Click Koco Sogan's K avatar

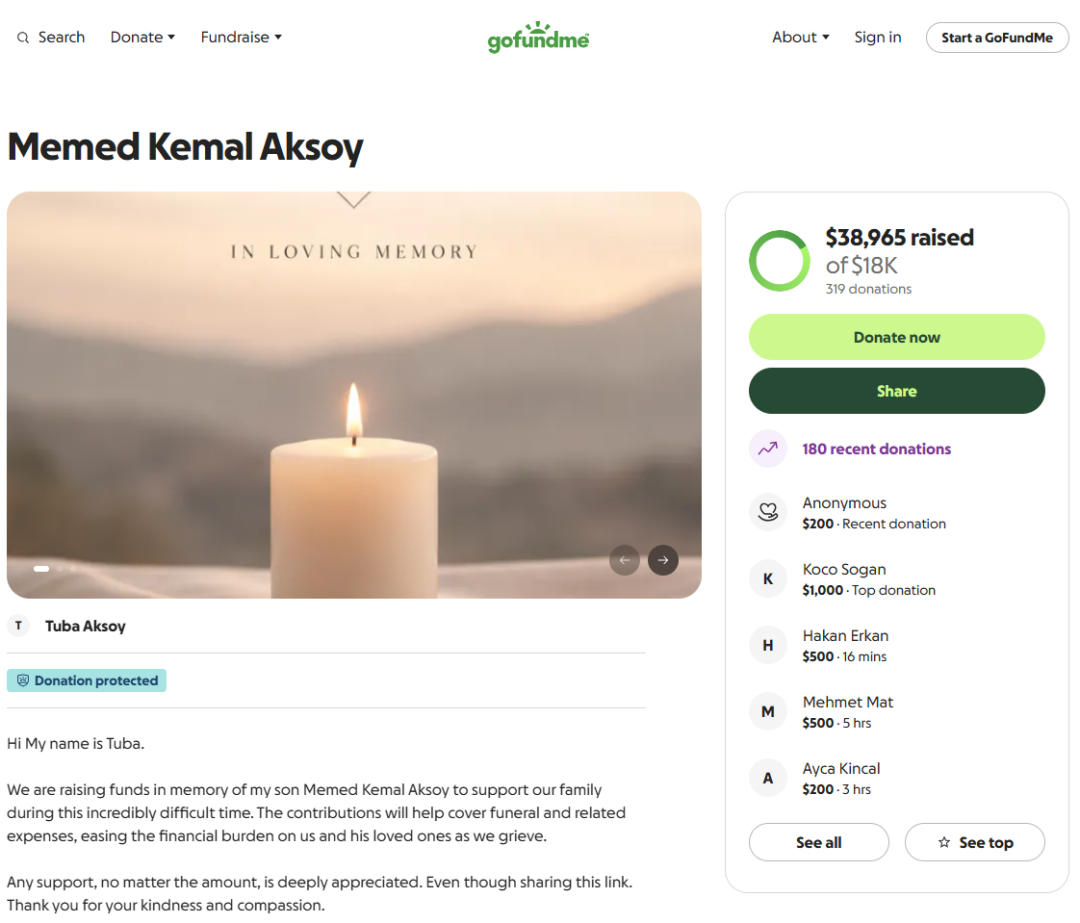[x=768, y=579]
